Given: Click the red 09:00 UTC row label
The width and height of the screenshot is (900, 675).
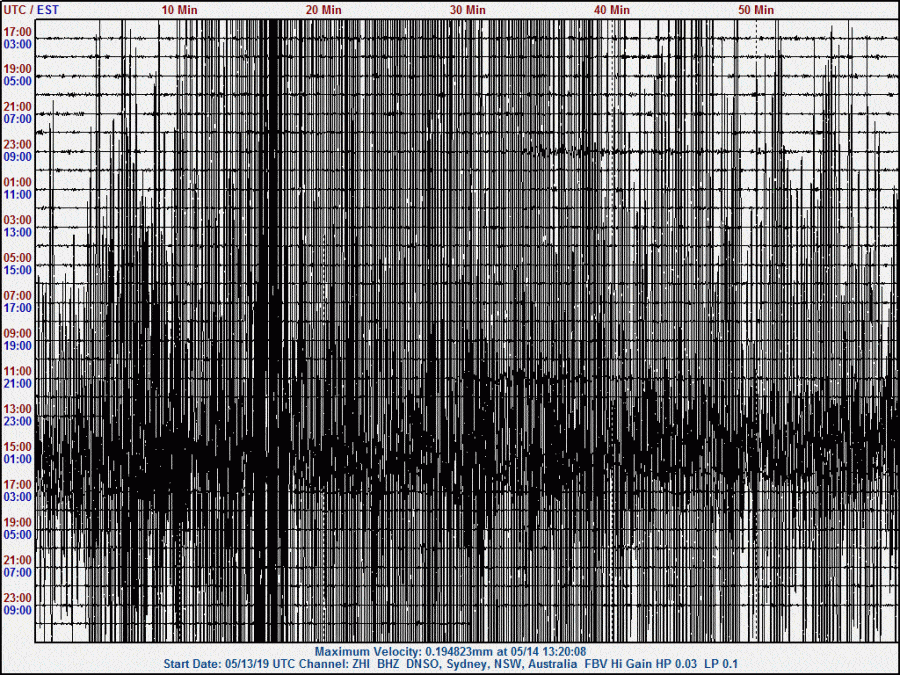Looking at the screenshot, I should [18, 333].
